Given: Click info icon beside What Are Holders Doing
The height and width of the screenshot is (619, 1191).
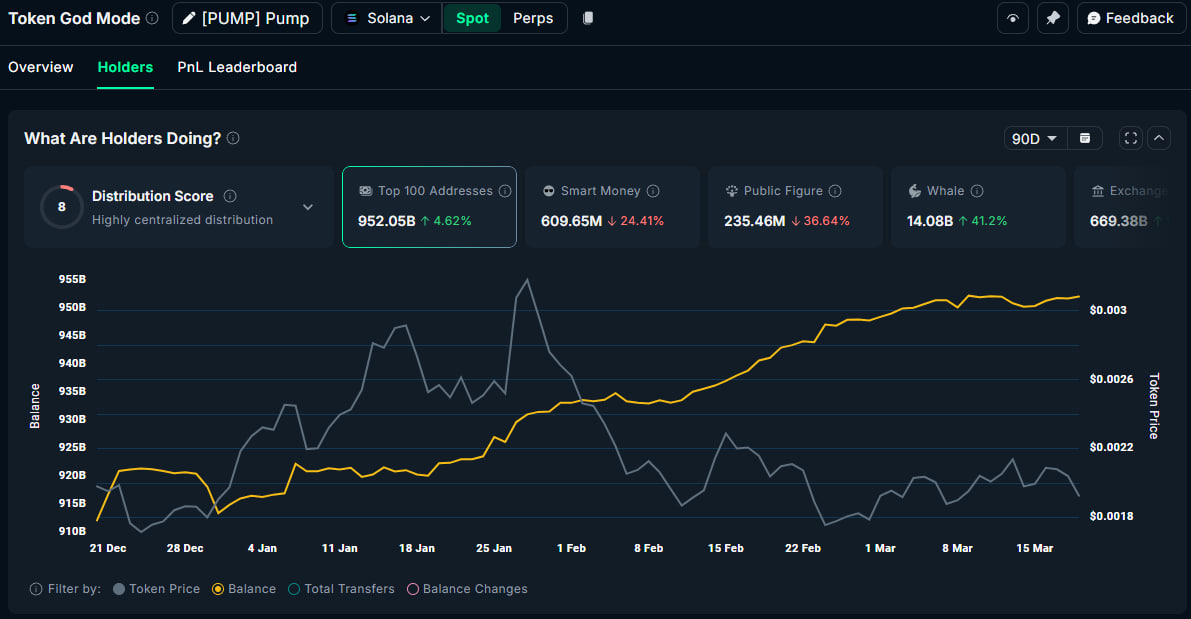Looking at the screenshot, I should pos(233,138).
